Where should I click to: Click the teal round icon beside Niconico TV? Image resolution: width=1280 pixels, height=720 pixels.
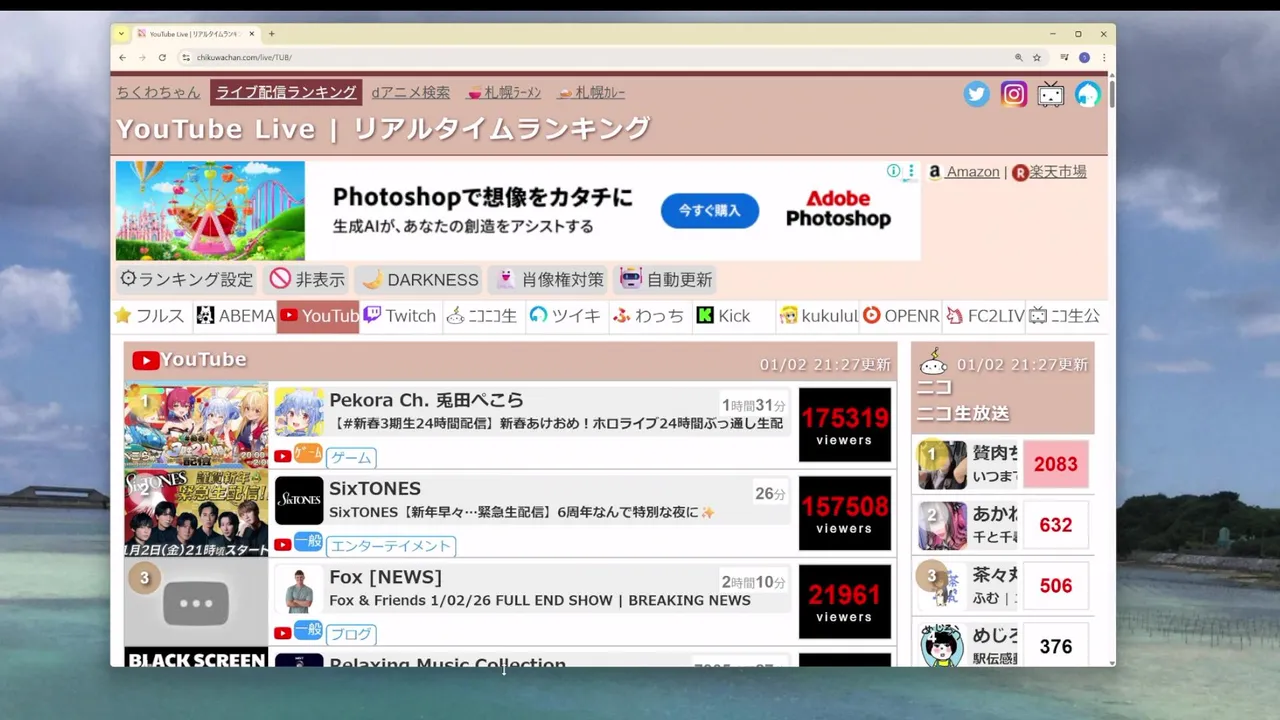pyautogui.click(x=1088, y=94)
